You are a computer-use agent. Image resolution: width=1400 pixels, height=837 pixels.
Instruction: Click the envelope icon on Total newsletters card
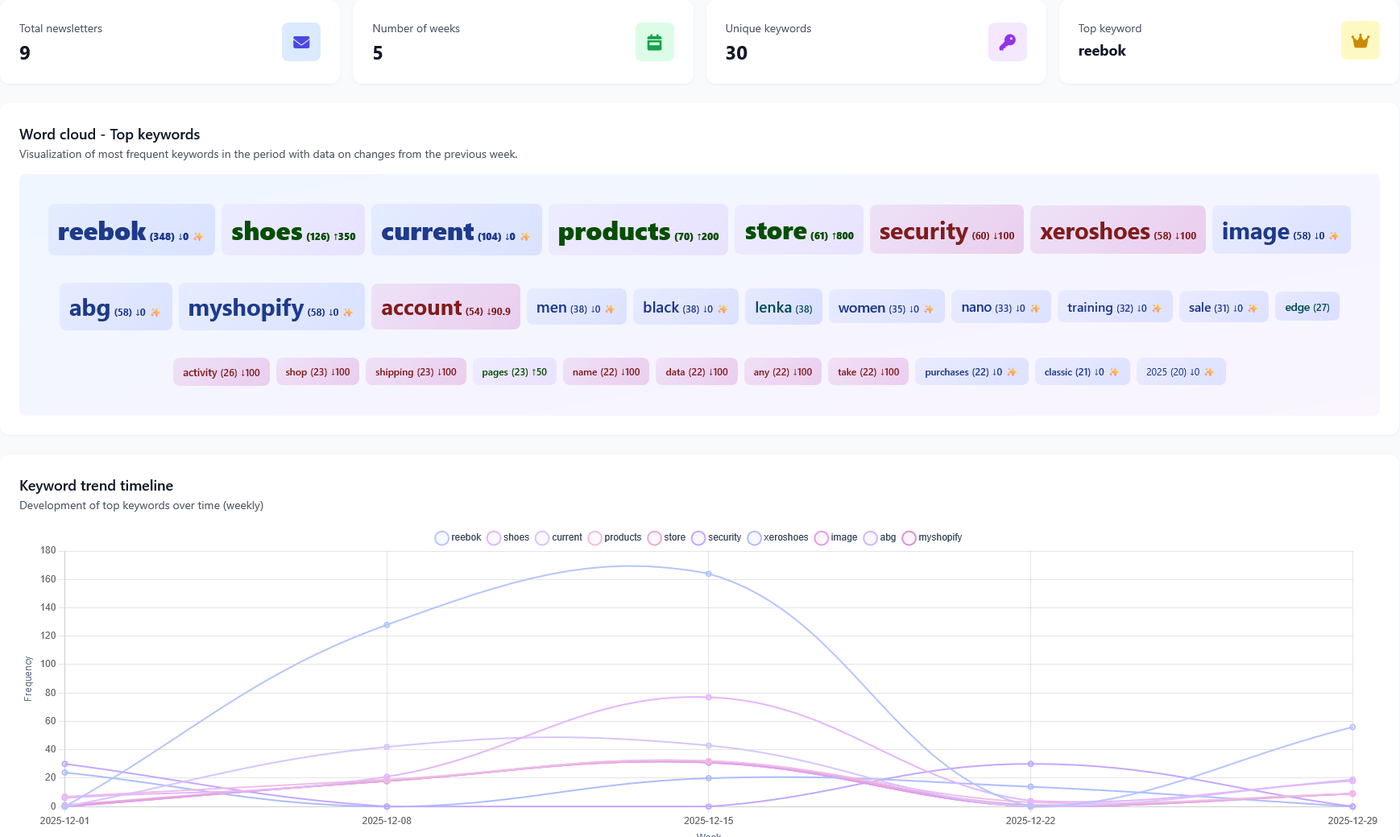301,42
